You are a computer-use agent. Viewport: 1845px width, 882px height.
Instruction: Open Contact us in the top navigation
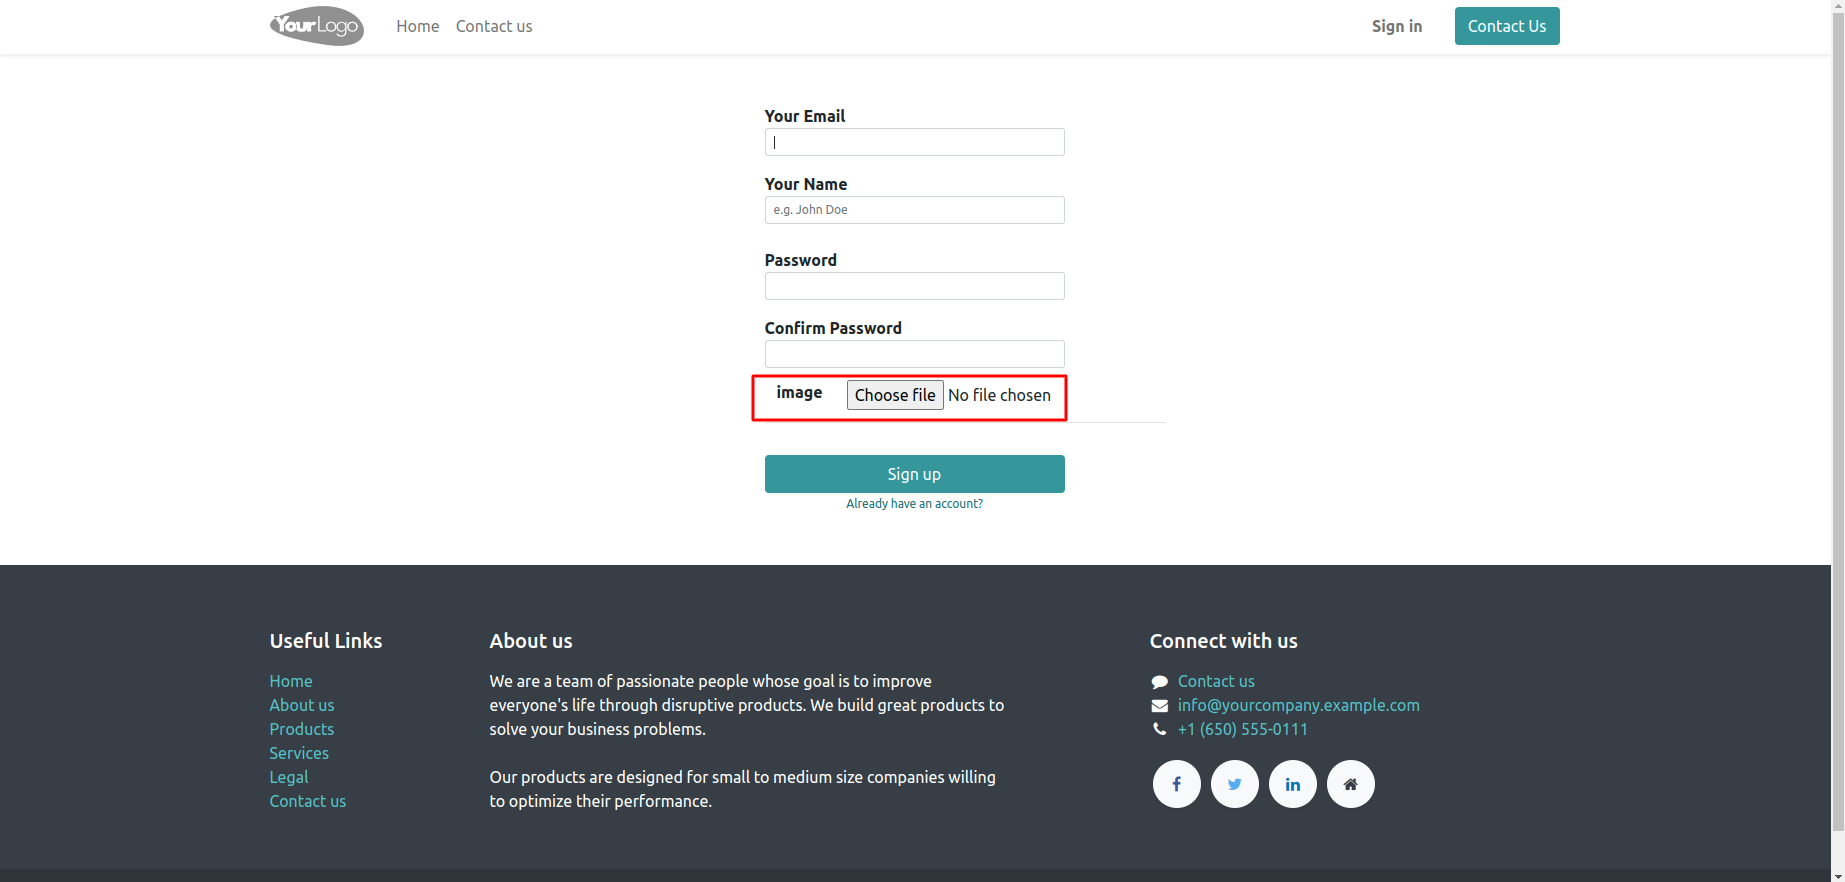[x=494, y=26]
